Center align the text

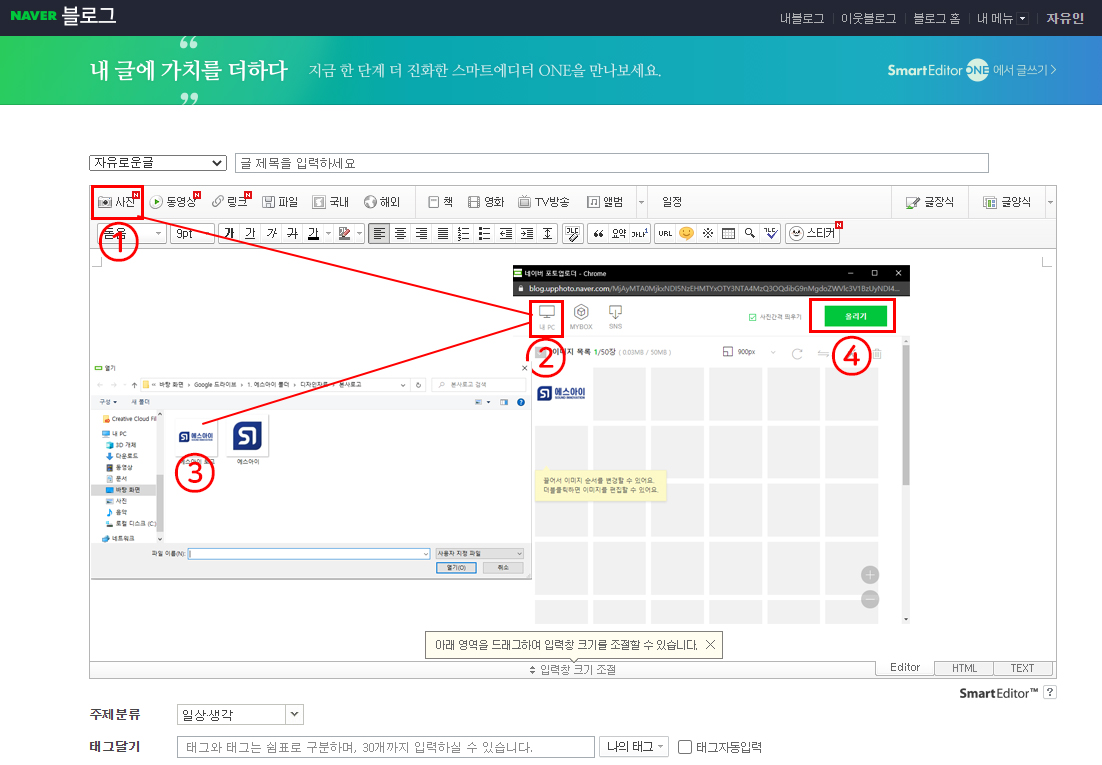[401, 233]
